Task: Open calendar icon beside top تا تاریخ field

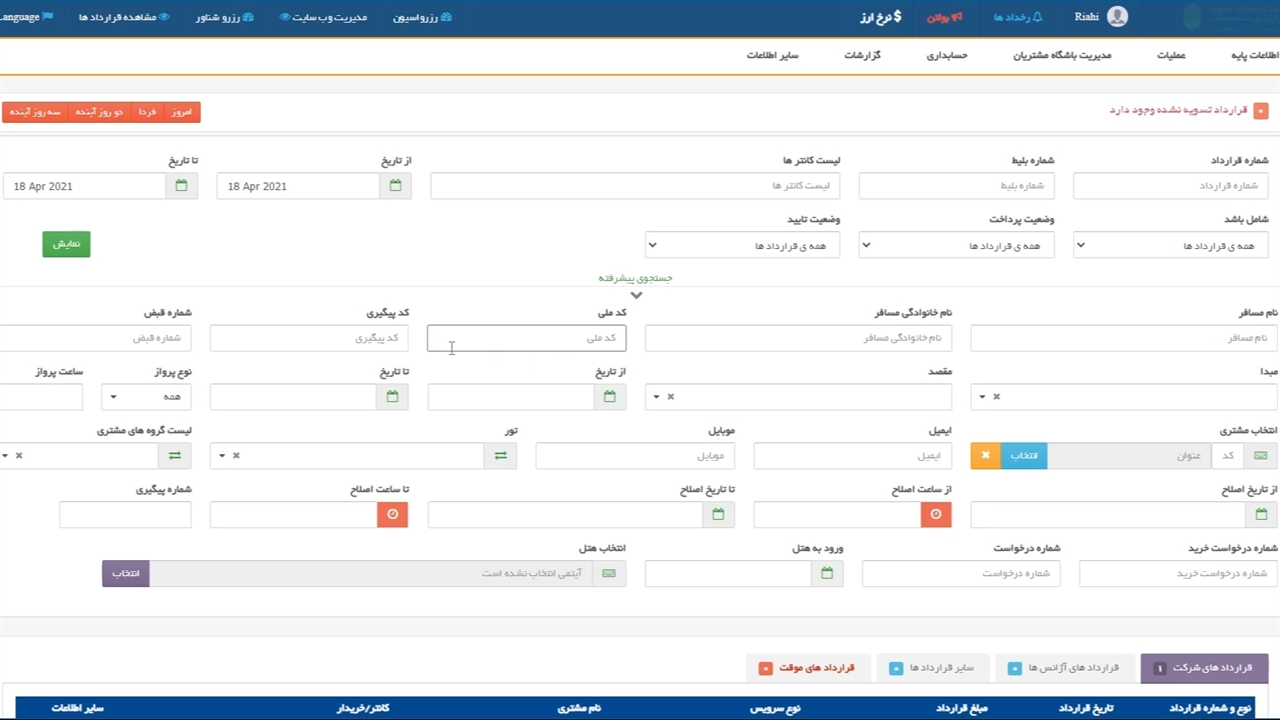Action: tap(181, 186)
